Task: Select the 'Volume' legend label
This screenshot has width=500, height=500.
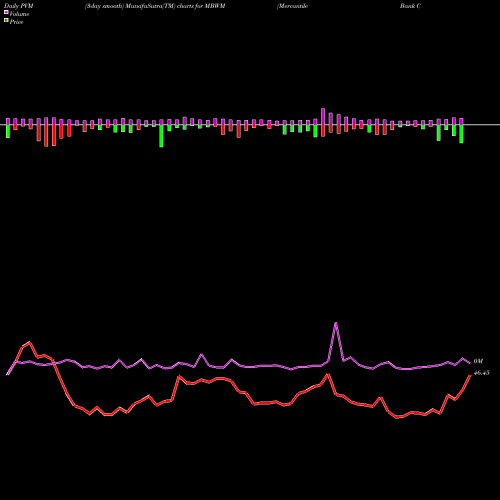Action: [19, 14]
